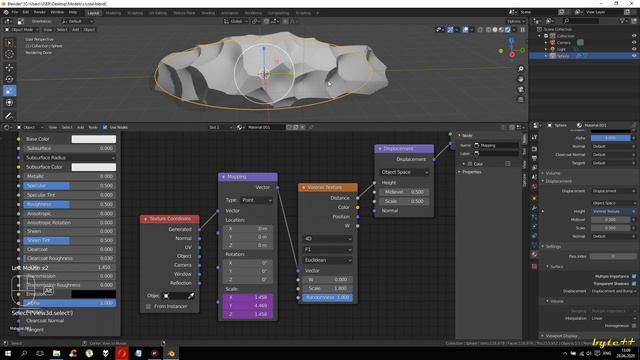640x360 pixels.
Task: Open the viewport Options button
Action: pyautogui.click(x=516, y=21)
